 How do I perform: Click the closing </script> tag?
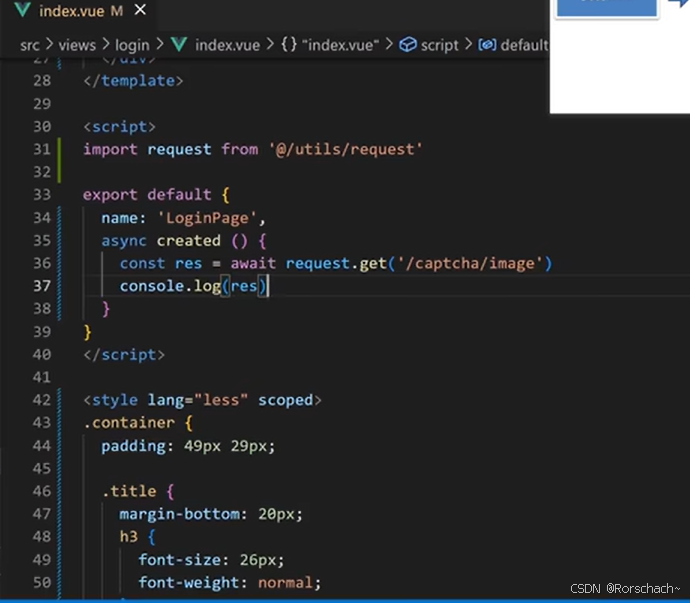click(124, 355)
